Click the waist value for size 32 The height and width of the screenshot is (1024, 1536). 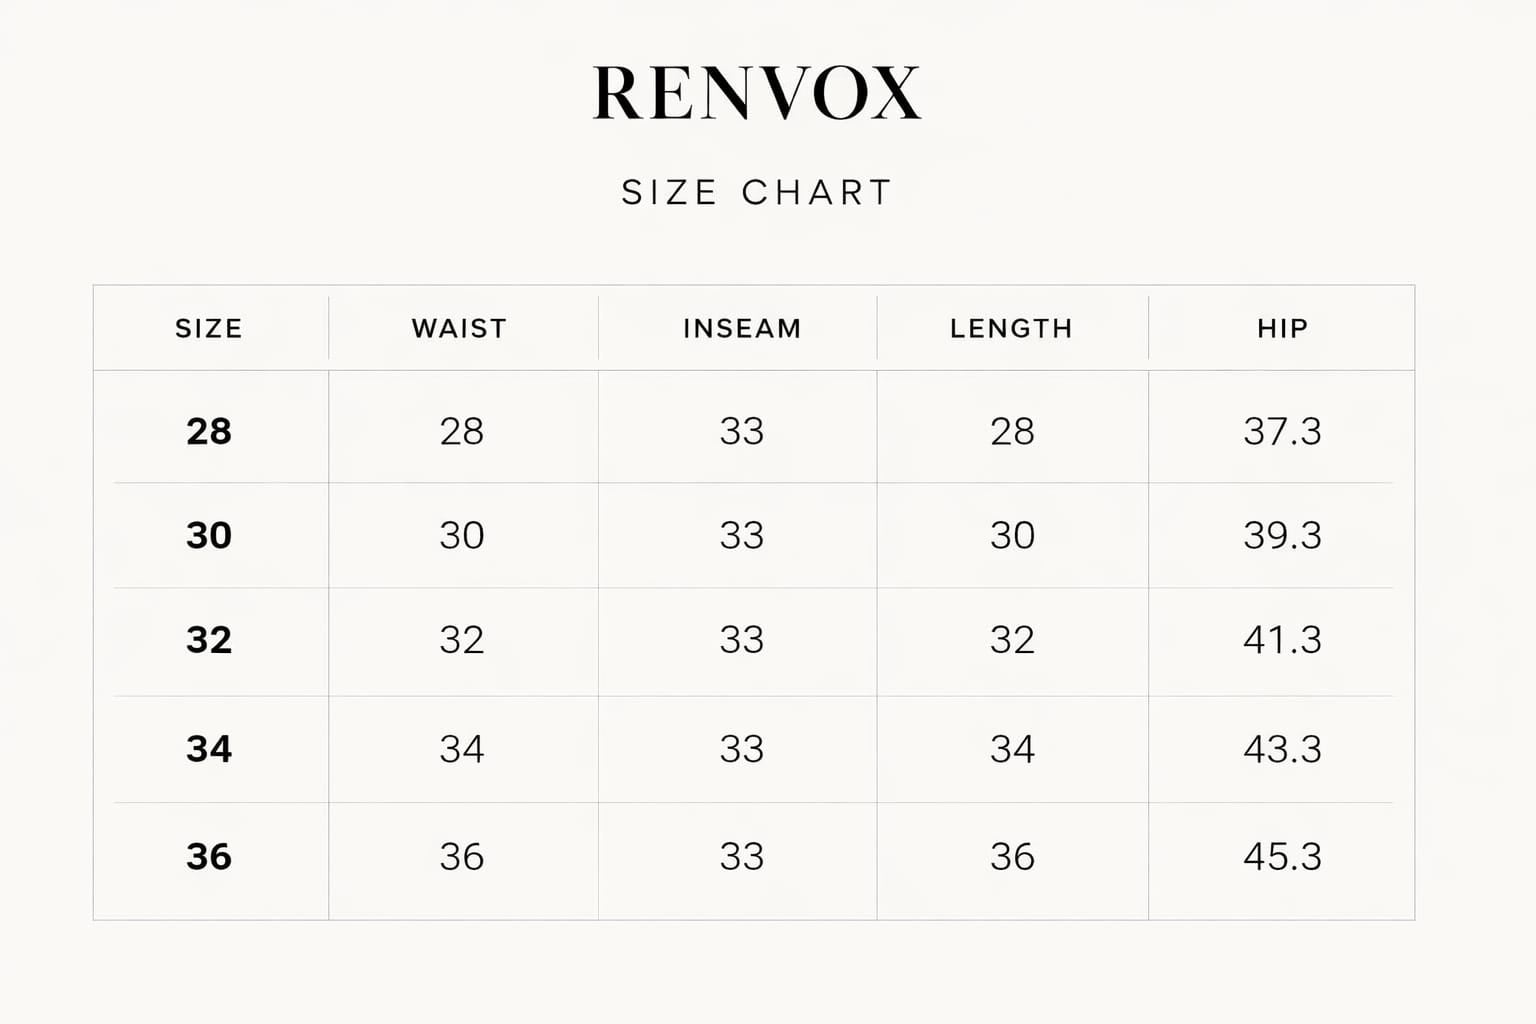point(462,640)
